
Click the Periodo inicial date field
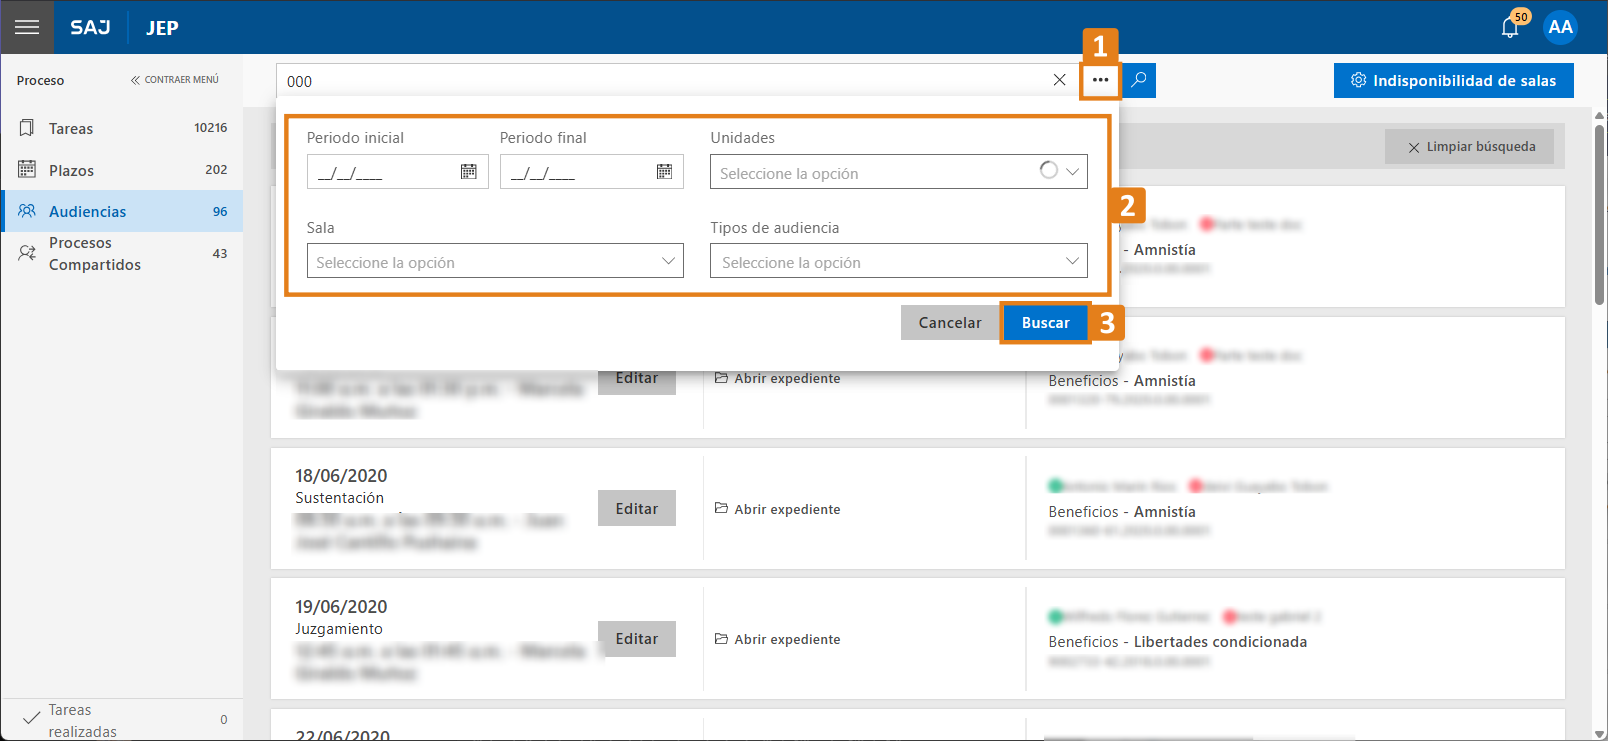pos(397,172)
